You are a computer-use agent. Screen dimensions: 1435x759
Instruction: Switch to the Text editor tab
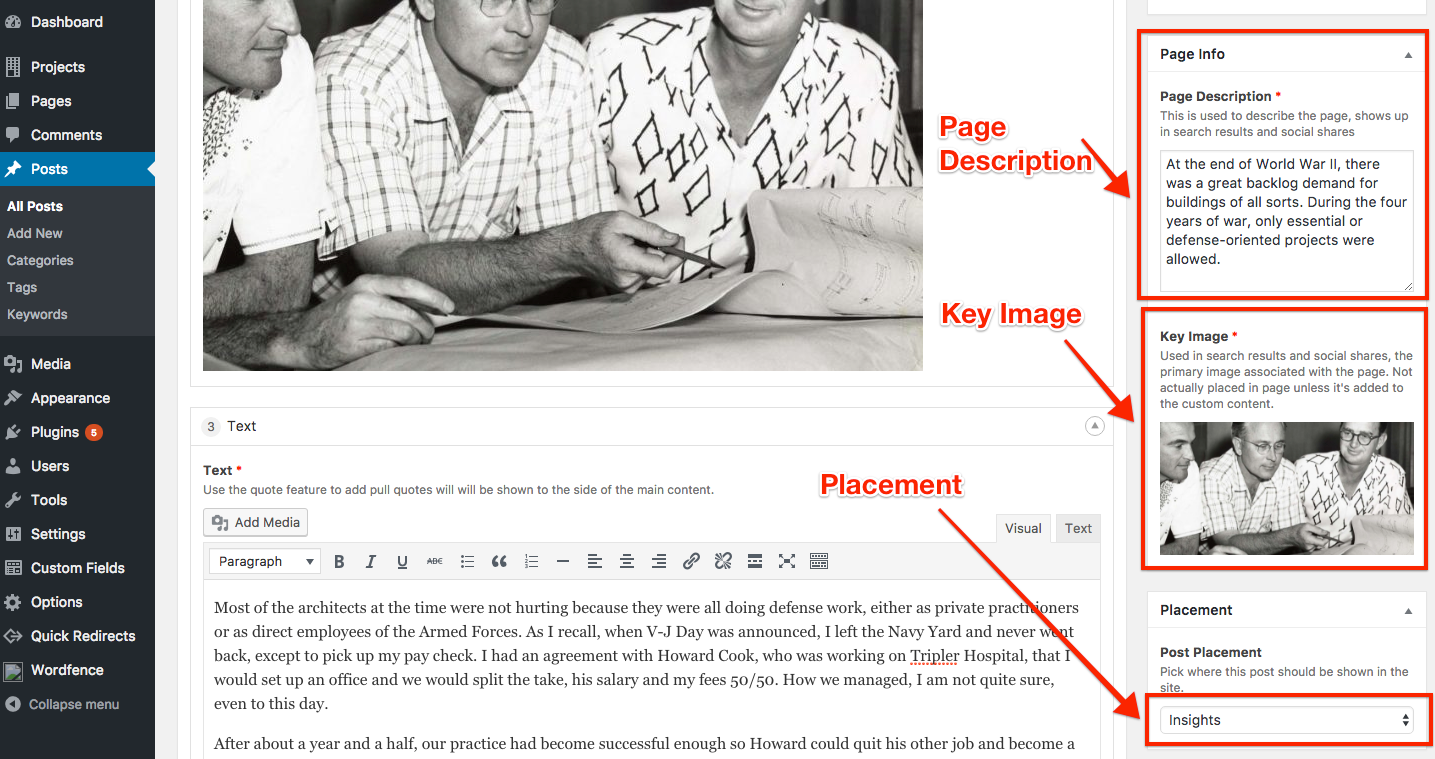pos(1078,529)
